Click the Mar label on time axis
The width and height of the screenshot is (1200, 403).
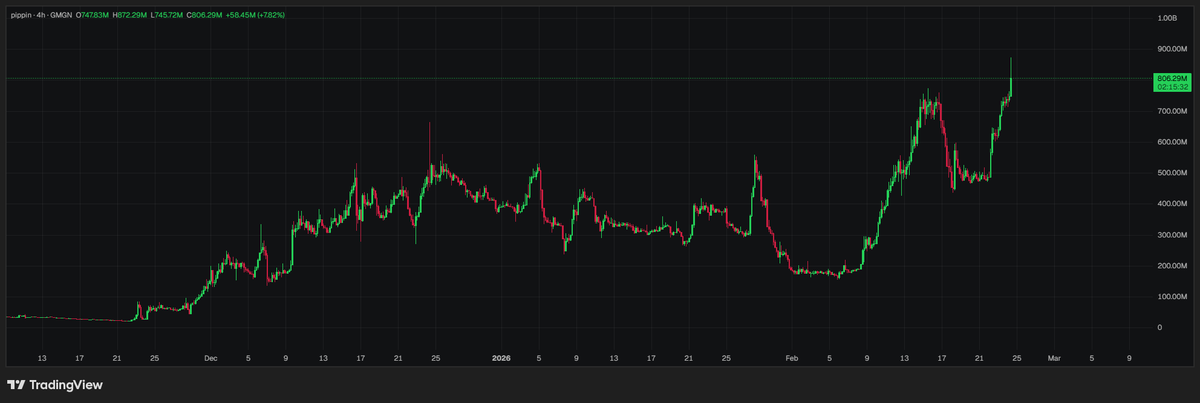click(x=1054, y=357)
